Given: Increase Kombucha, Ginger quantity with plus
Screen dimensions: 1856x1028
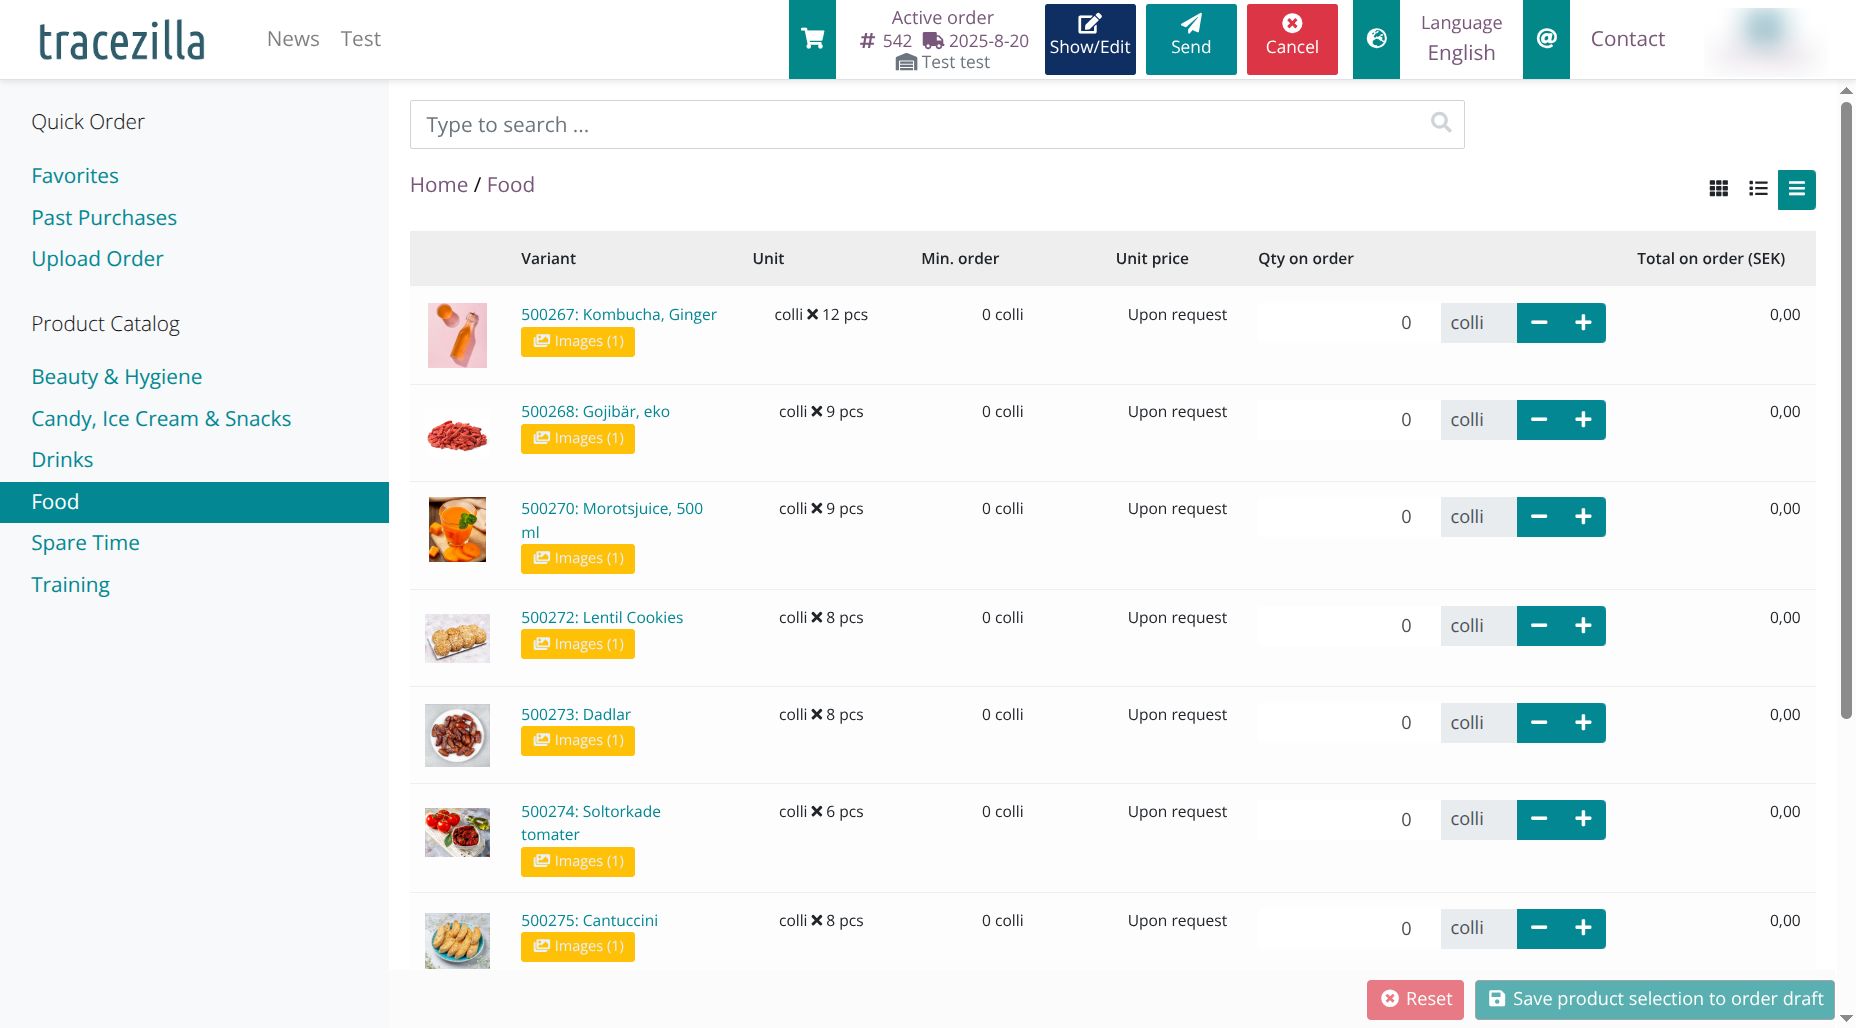Looking at the screenshot, I should coord(1583,323).
